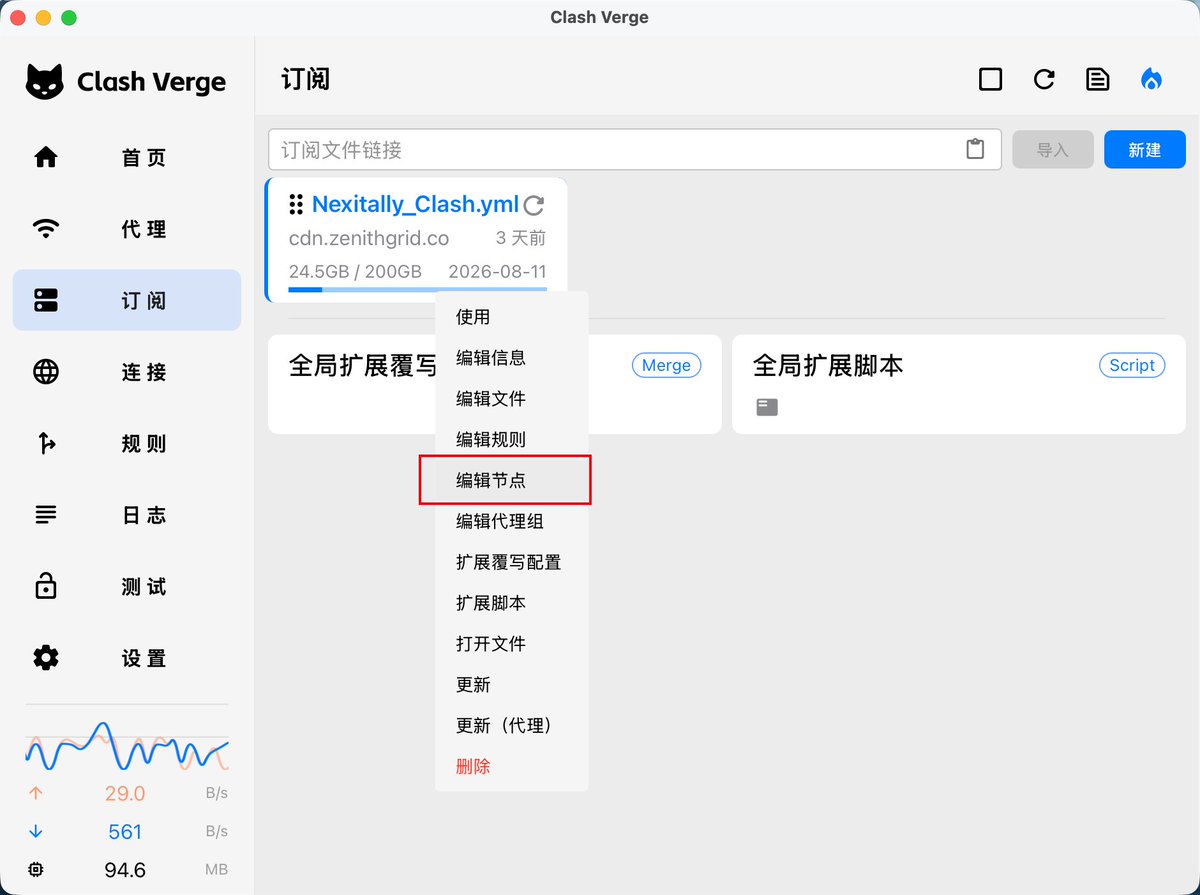The image size is (1200, 895).
Task: Choose 打开文件 menu entry
Action: 512,644
